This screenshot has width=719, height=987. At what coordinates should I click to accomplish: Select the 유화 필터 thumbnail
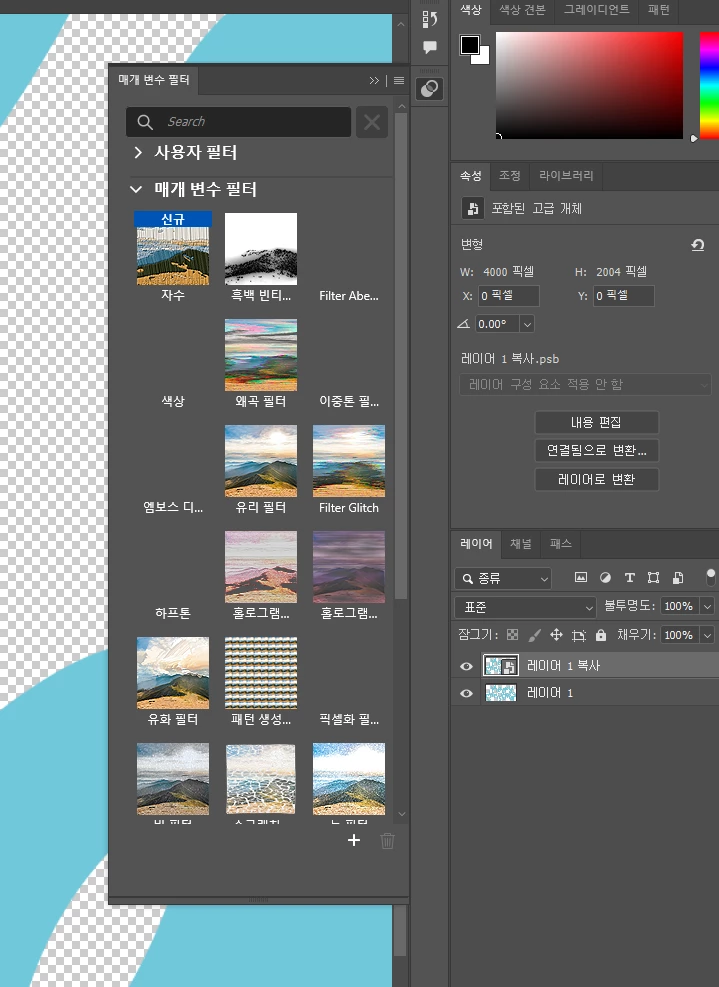tap(173, 673)
